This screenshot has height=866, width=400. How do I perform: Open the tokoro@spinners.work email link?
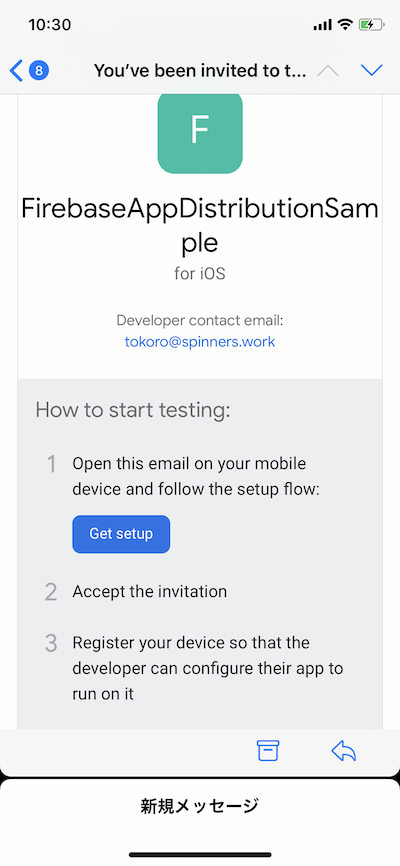(200, 342)
